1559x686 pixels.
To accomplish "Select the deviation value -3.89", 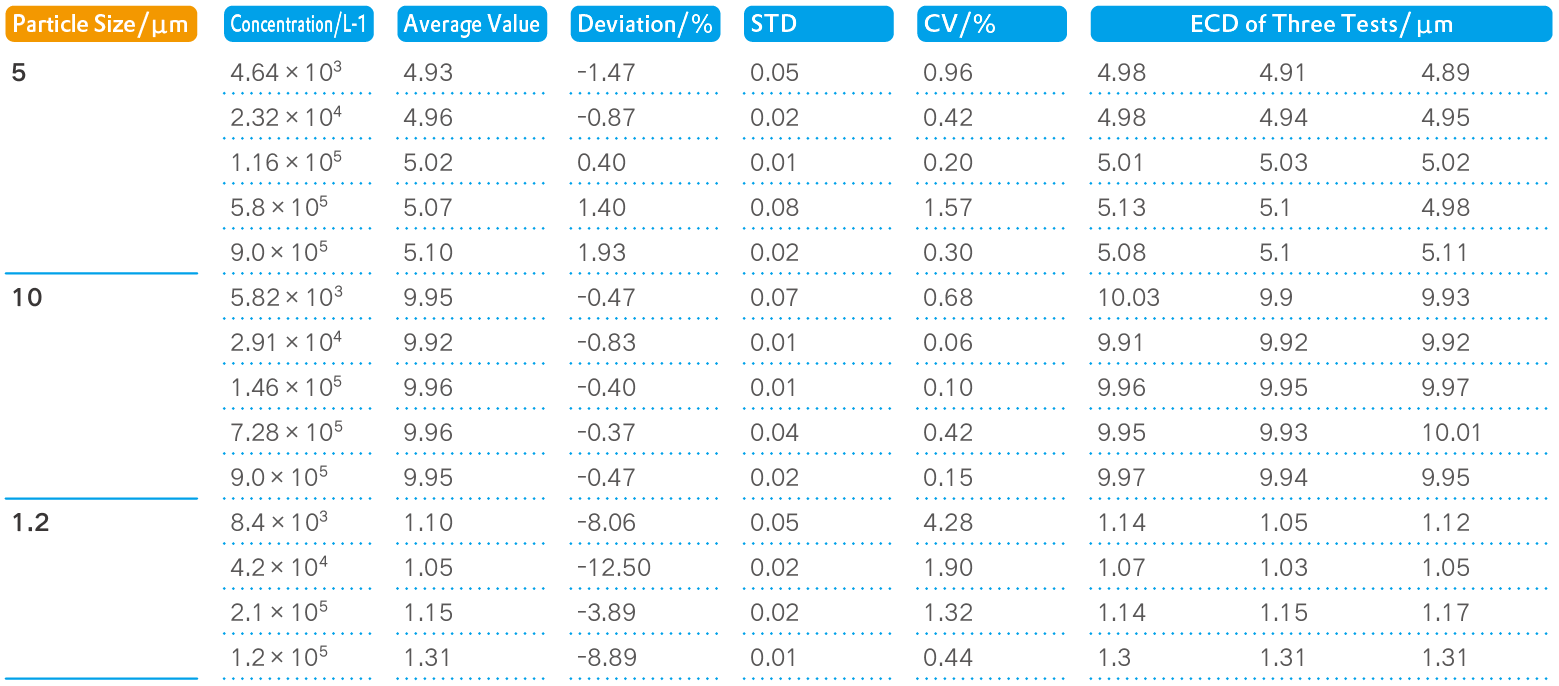I will (x=607, y=613).
